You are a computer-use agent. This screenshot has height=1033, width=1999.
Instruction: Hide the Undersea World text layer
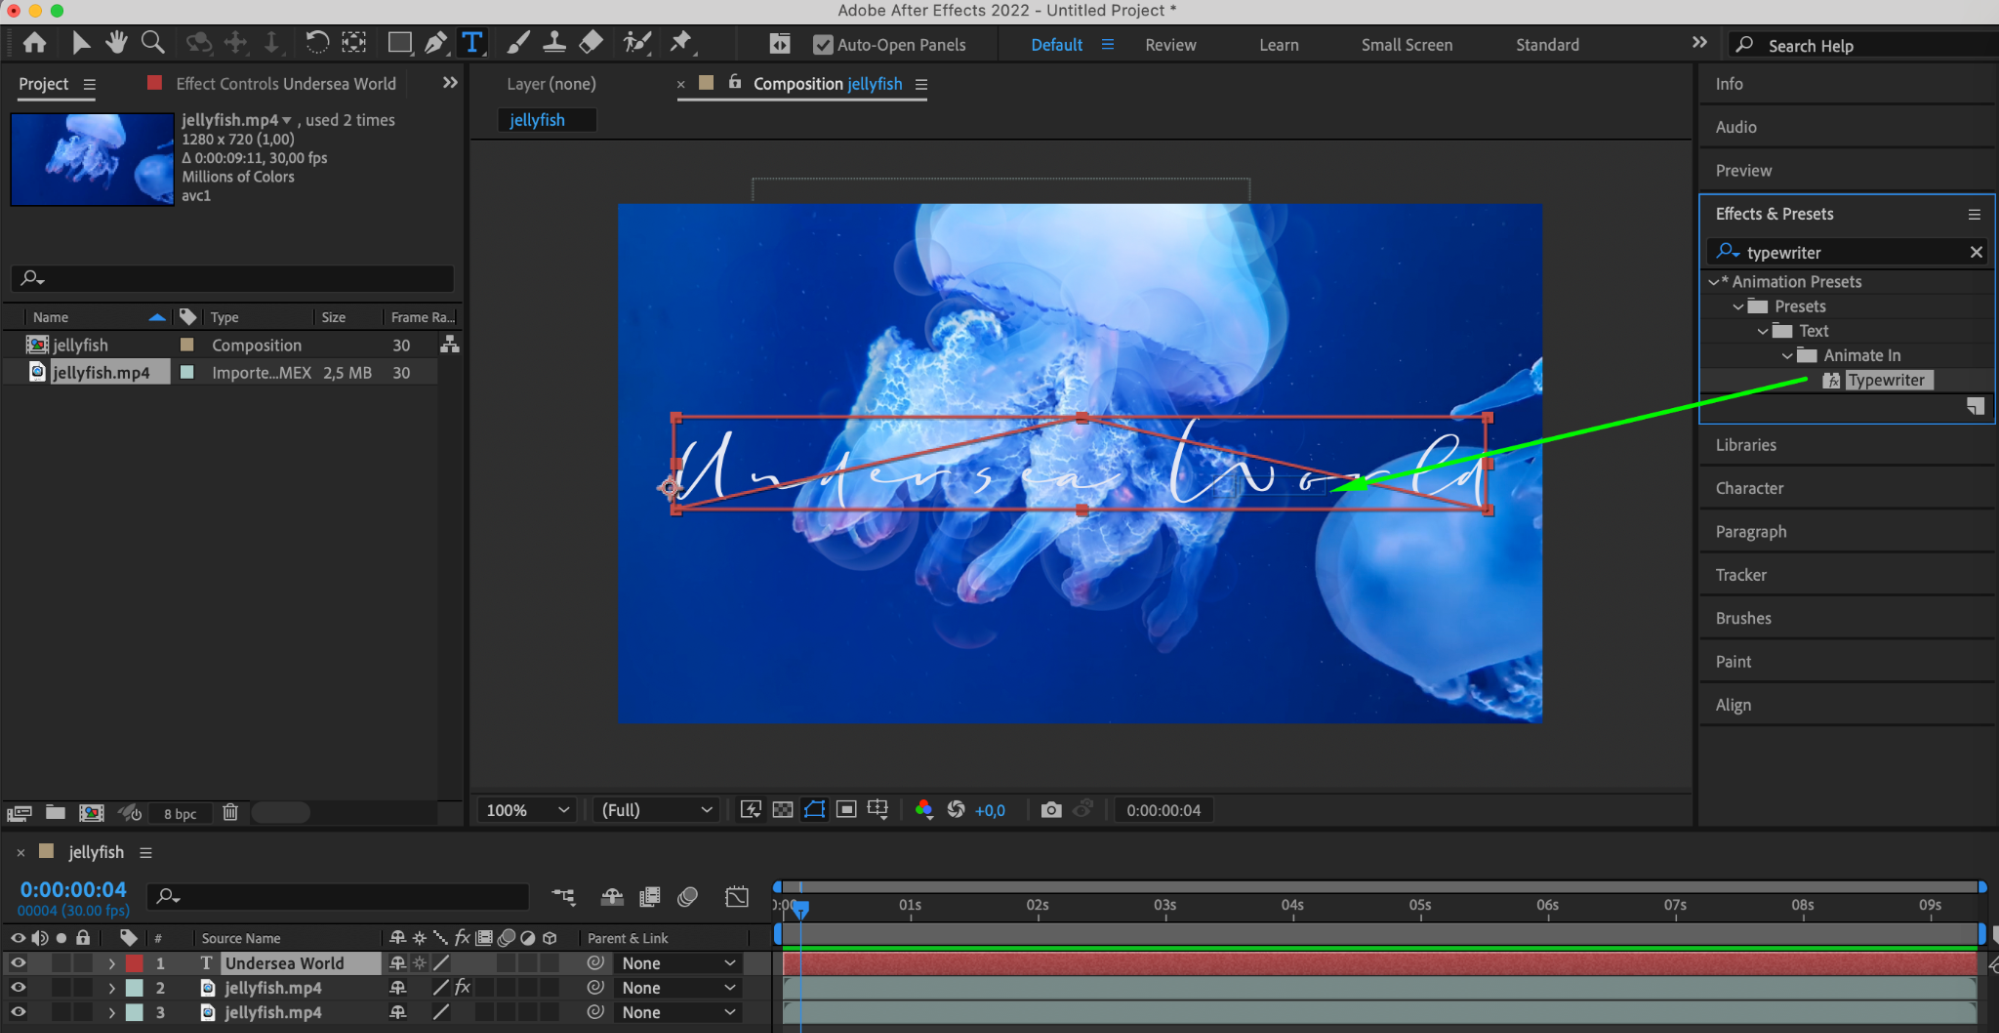click(18, 963)
